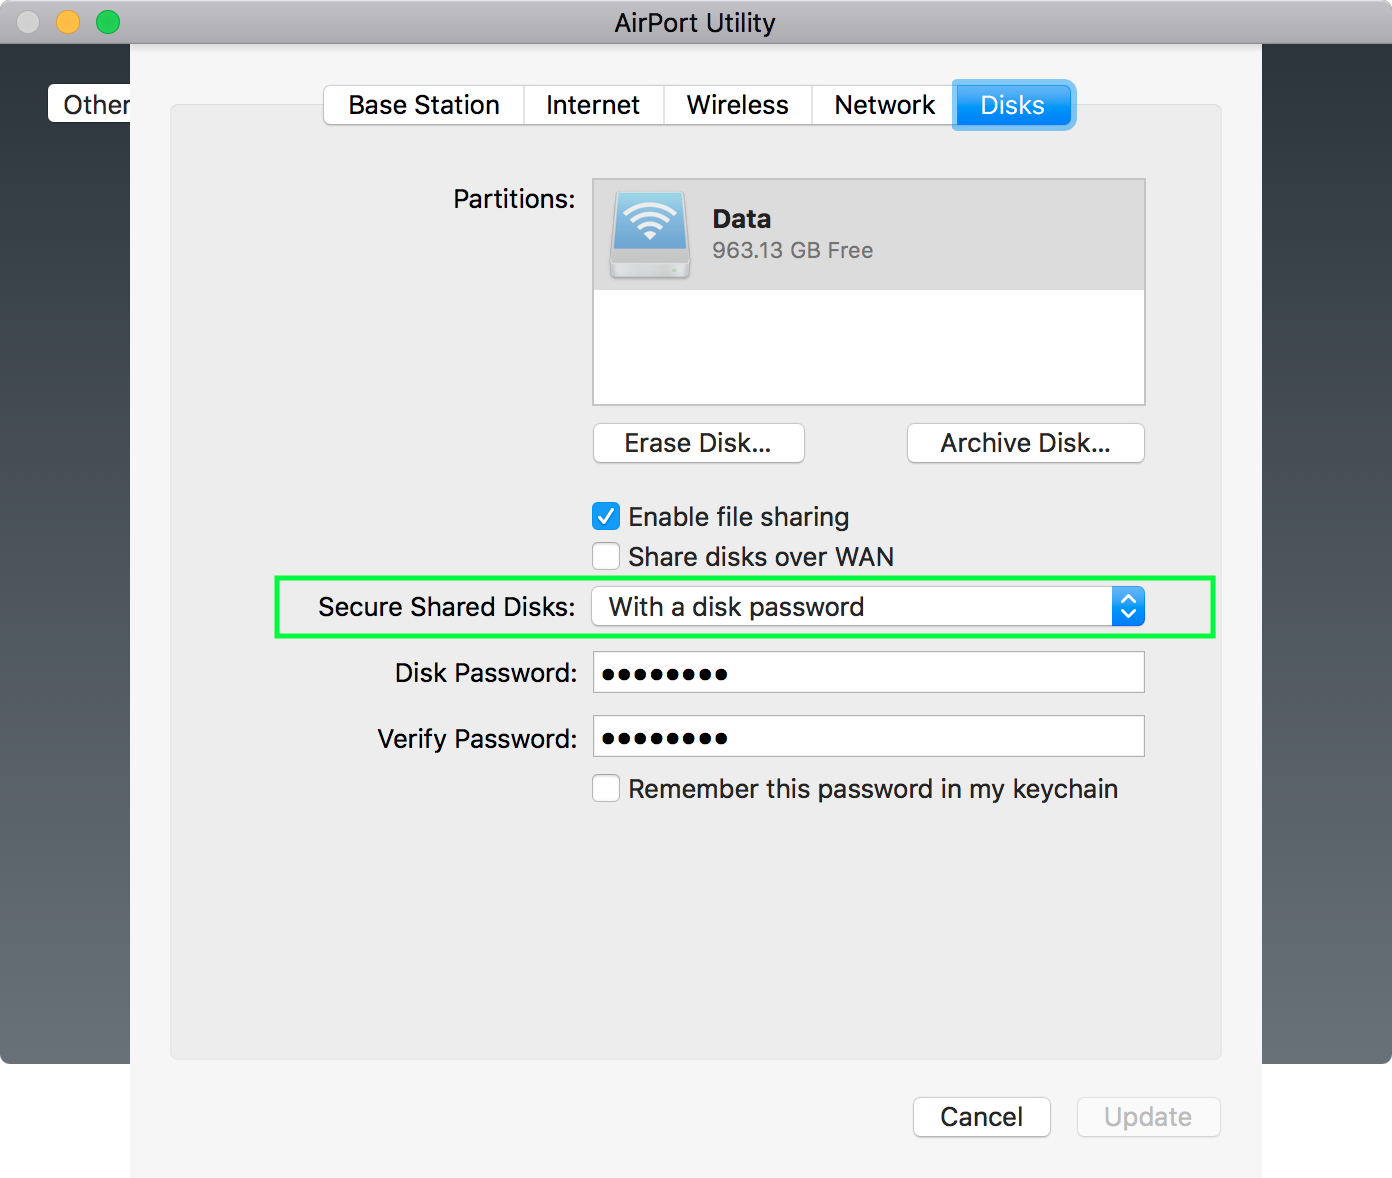This screenshot has width=1392, height=1178.
Task: Click the Partitions: label
Action: 514,199
